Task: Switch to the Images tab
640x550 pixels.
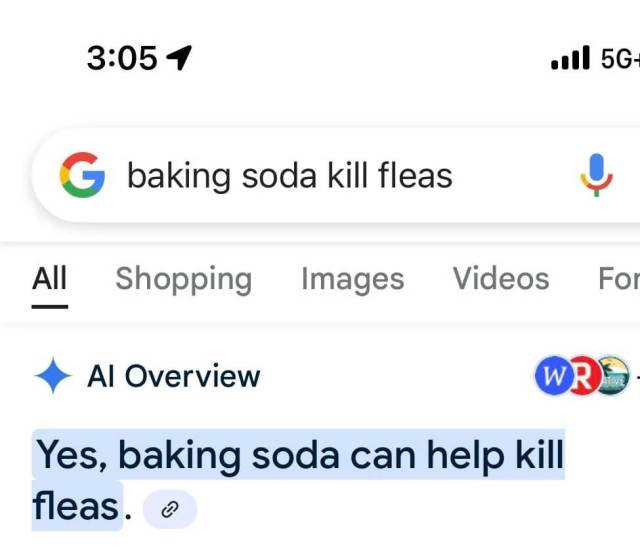Action: click(352, 279)
